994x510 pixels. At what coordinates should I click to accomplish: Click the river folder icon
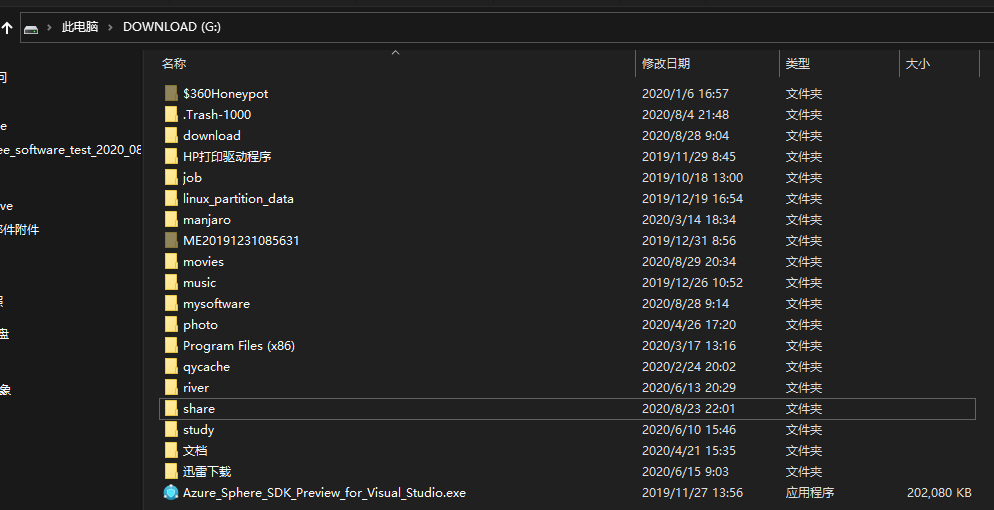171,388
